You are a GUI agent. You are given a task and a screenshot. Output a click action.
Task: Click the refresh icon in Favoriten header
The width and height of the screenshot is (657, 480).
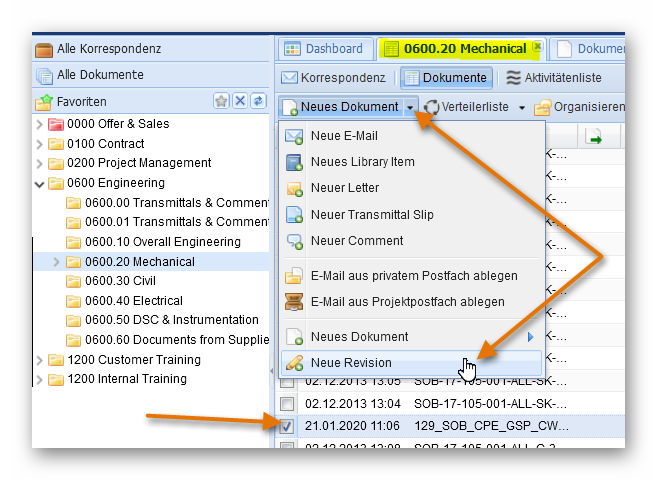coord(257,101)
